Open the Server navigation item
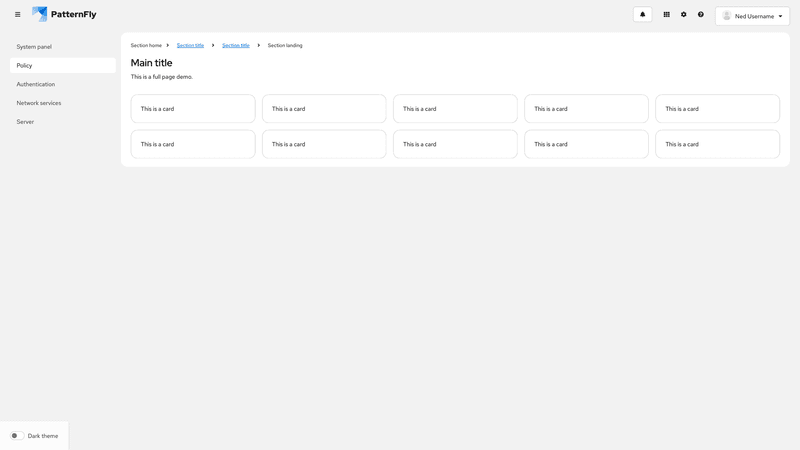This screenshot has width=800, height=450. pos(25,122)
